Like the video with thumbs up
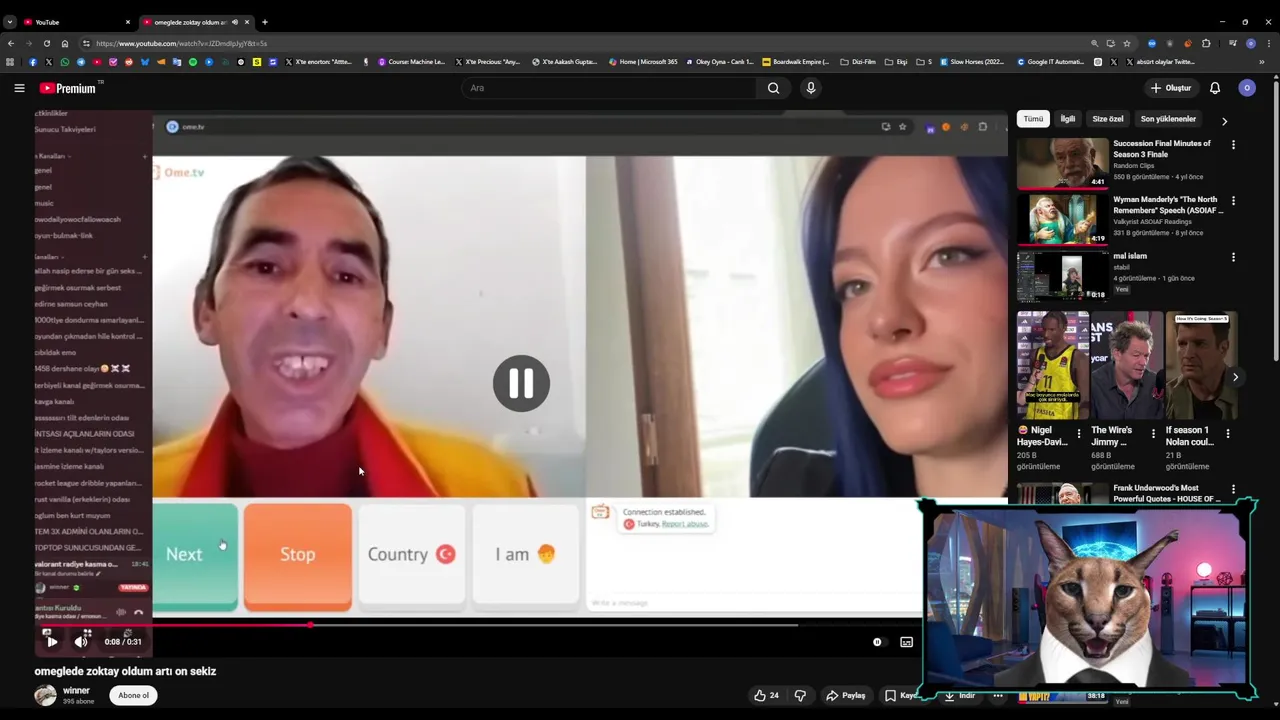The width and height of the screenshot is (1280, 720). (x=767, y=695)
